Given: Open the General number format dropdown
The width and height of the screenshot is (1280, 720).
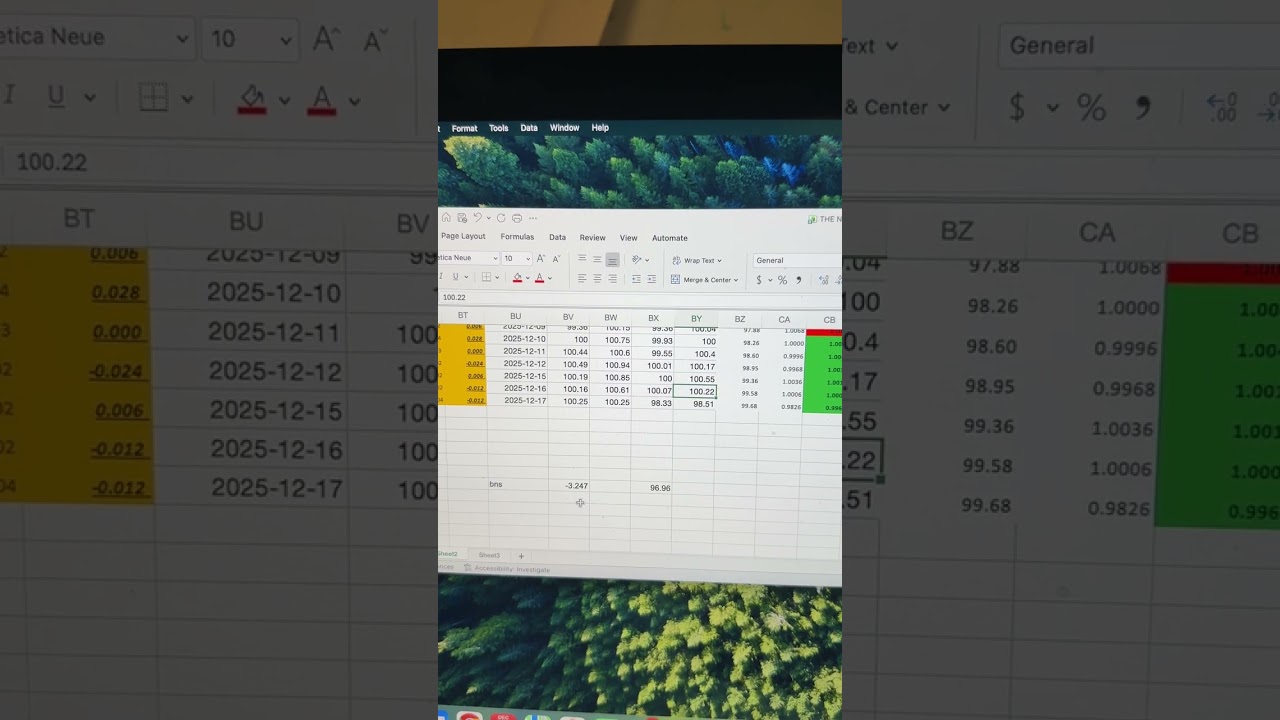Looking at the screenshot, I should pos(798,260).
